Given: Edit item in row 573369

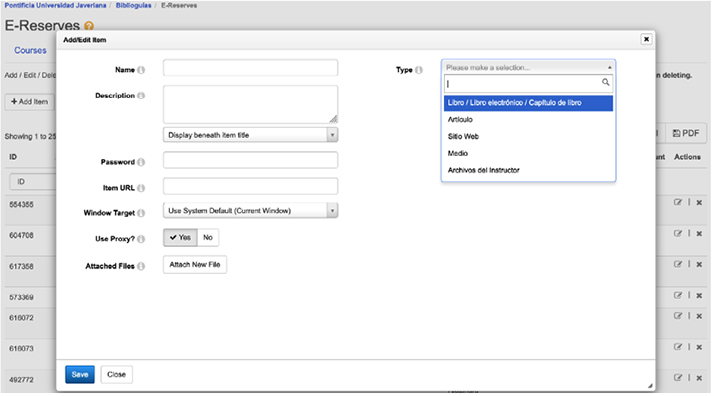Looking at the screenshot, I should pos(678,295).
